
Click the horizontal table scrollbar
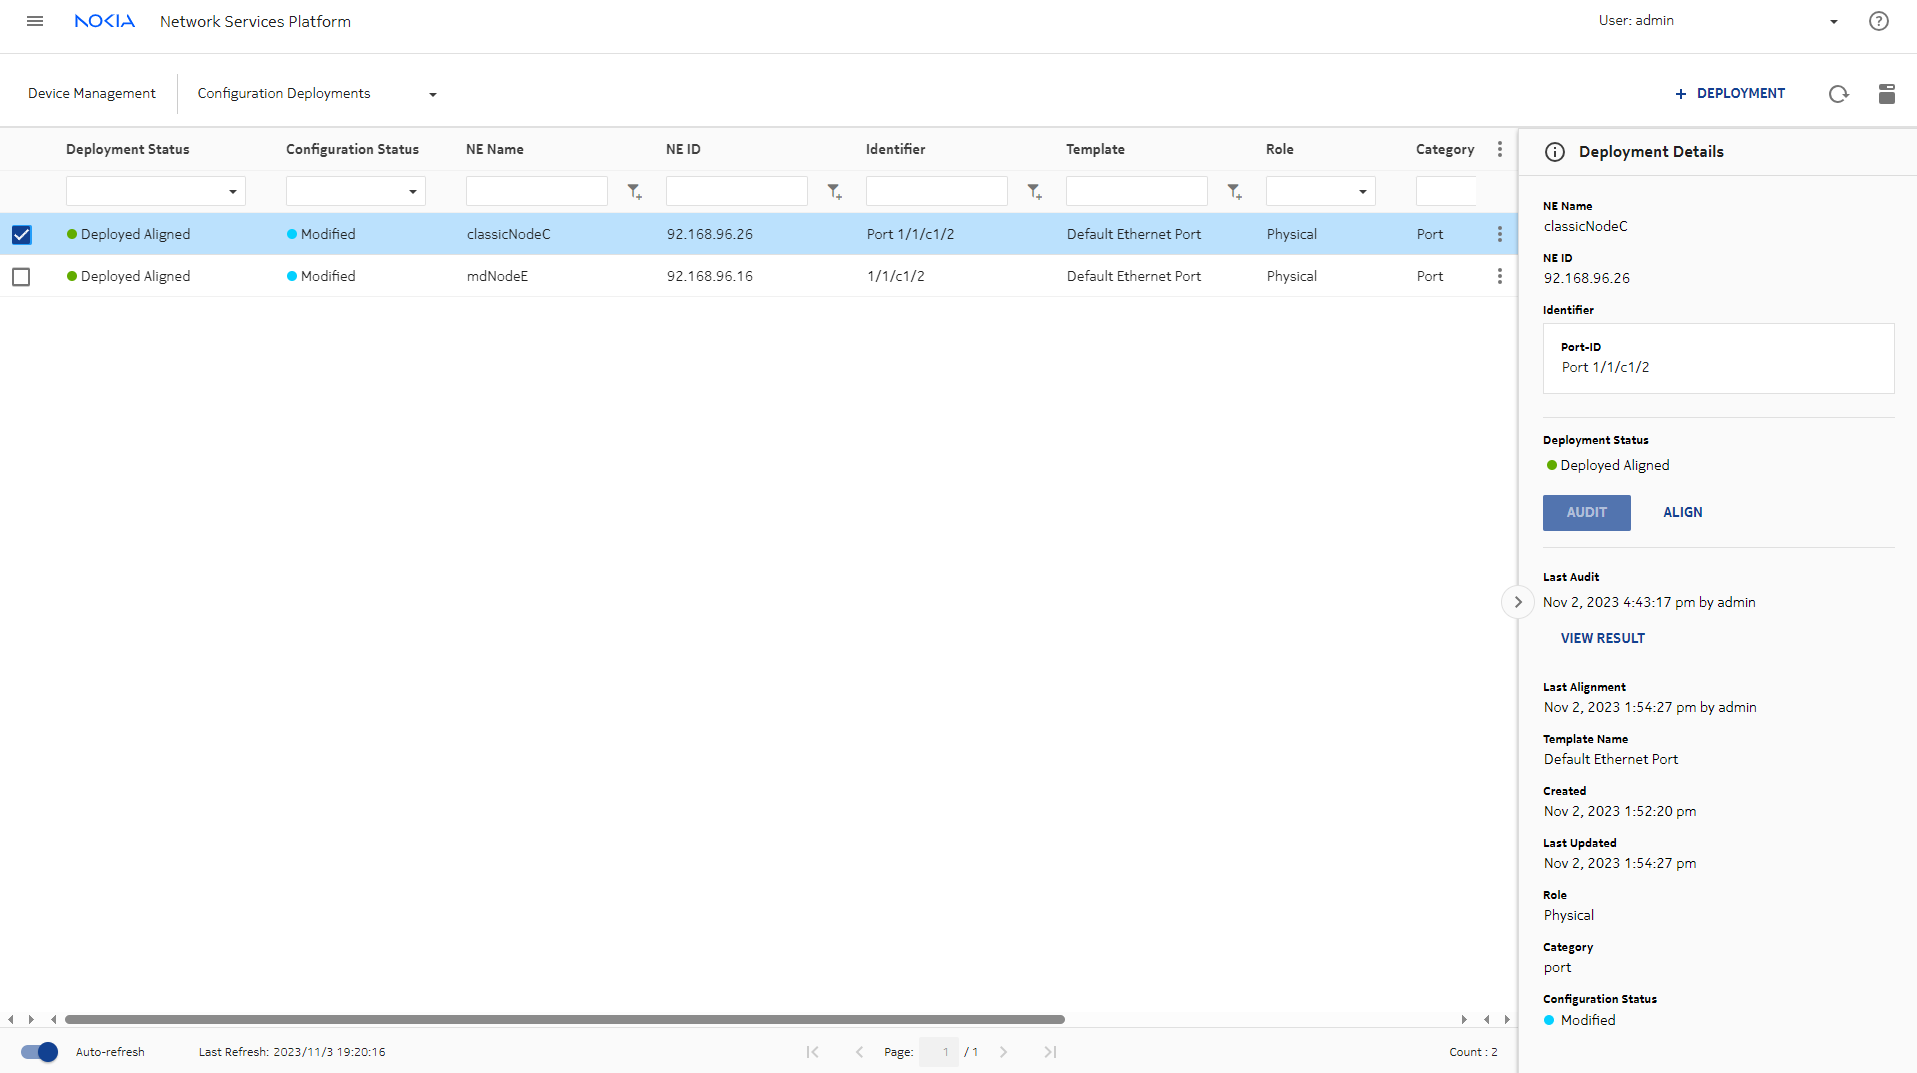point(564,1019)
